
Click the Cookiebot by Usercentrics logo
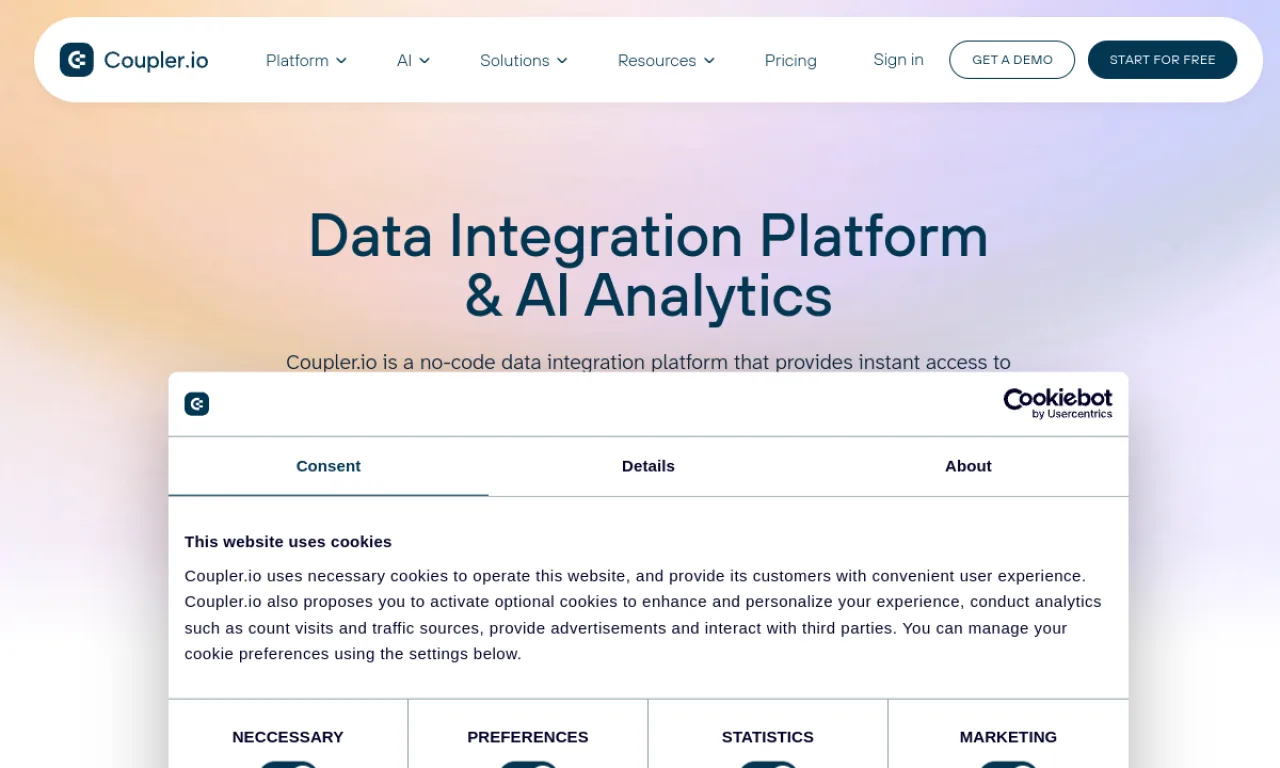pos(1057,404)
